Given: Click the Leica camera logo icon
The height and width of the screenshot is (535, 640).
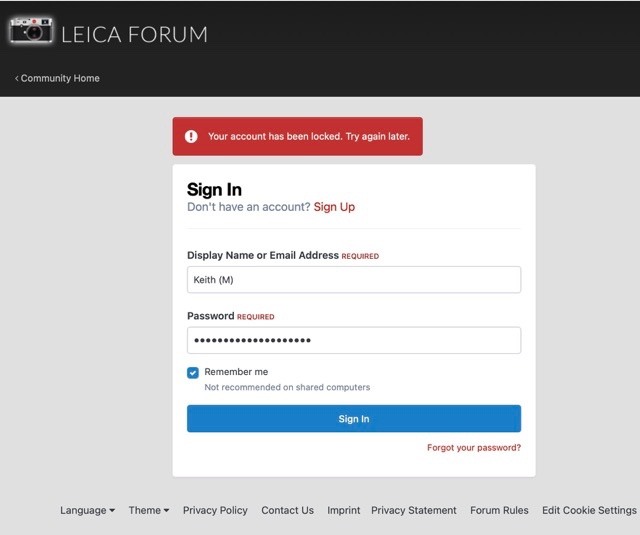Looking at the screenshot, I should (31, 30).
